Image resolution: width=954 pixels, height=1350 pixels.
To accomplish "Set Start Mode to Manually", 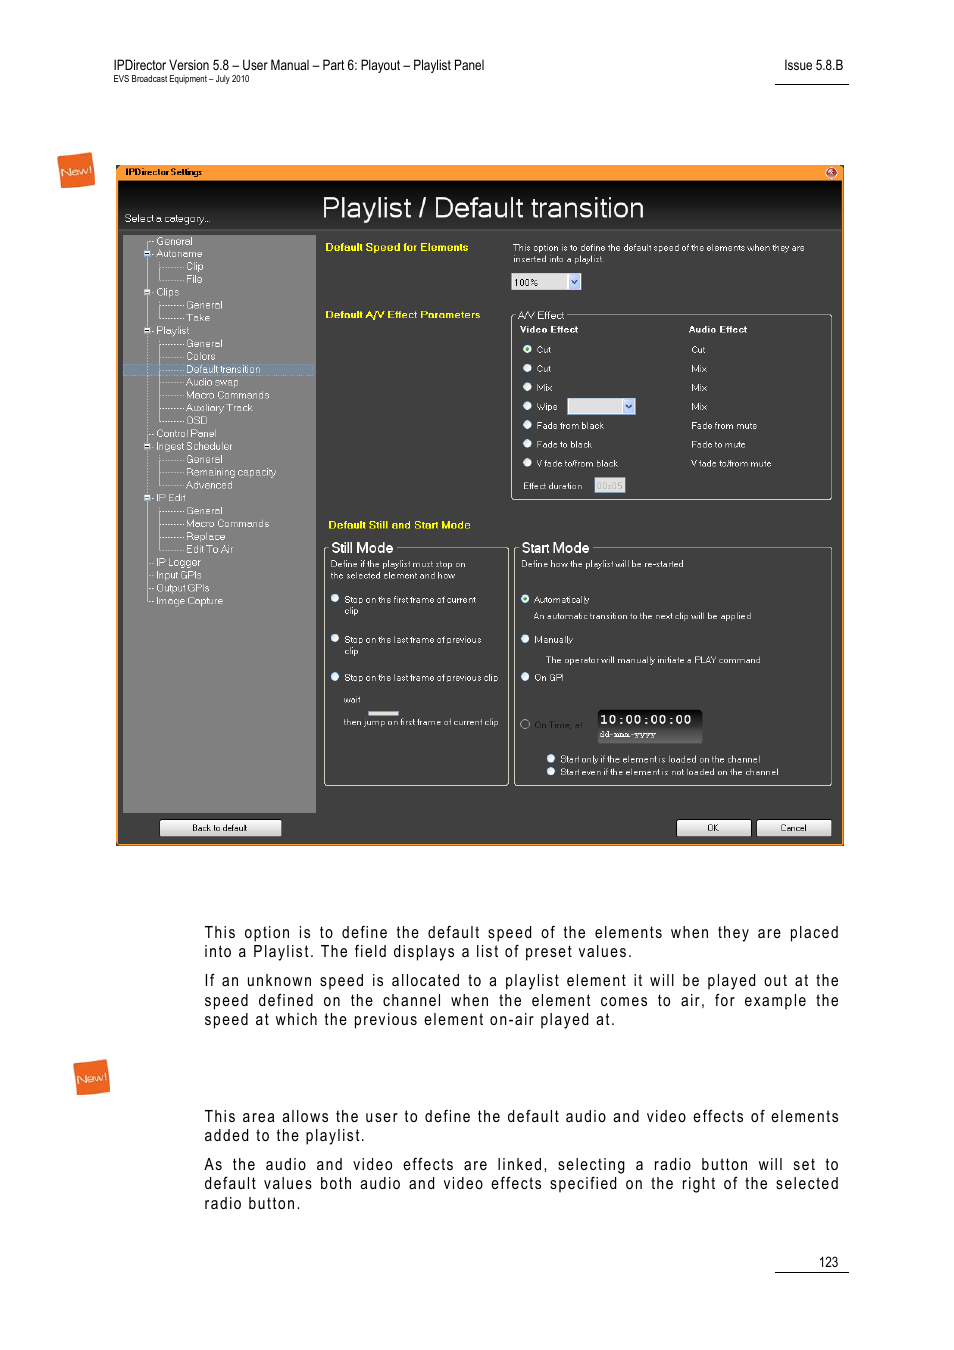I will pyautogui.click(x=525, y=639).
